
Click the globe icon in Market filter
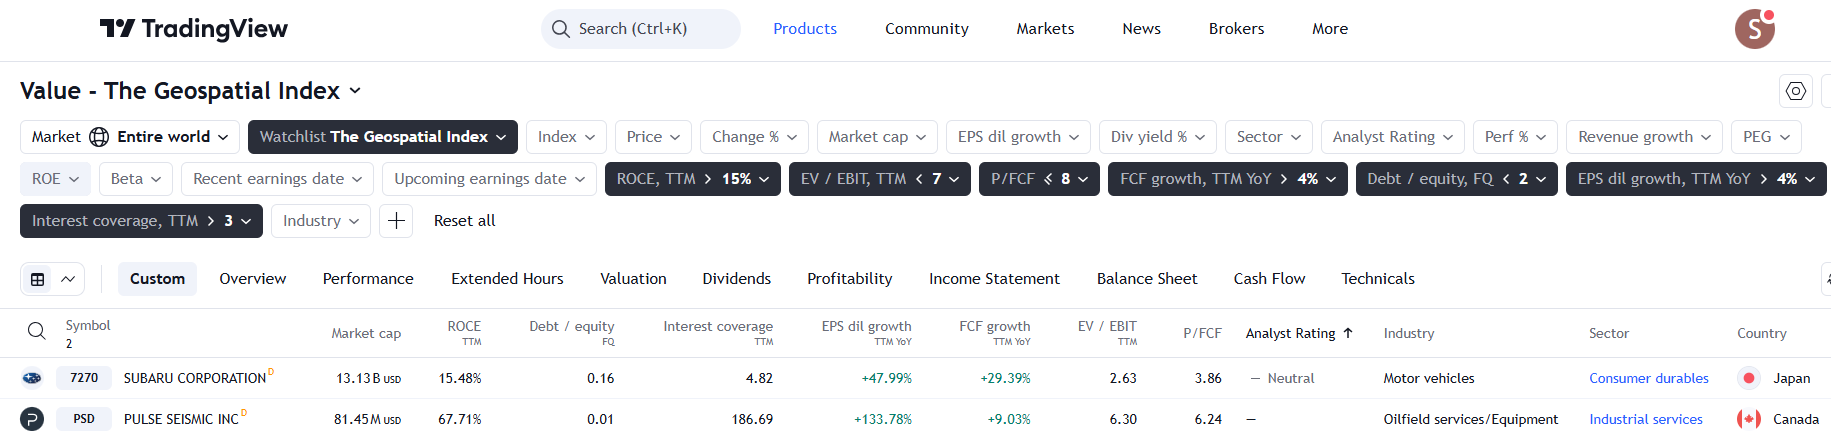pos(99,137)
